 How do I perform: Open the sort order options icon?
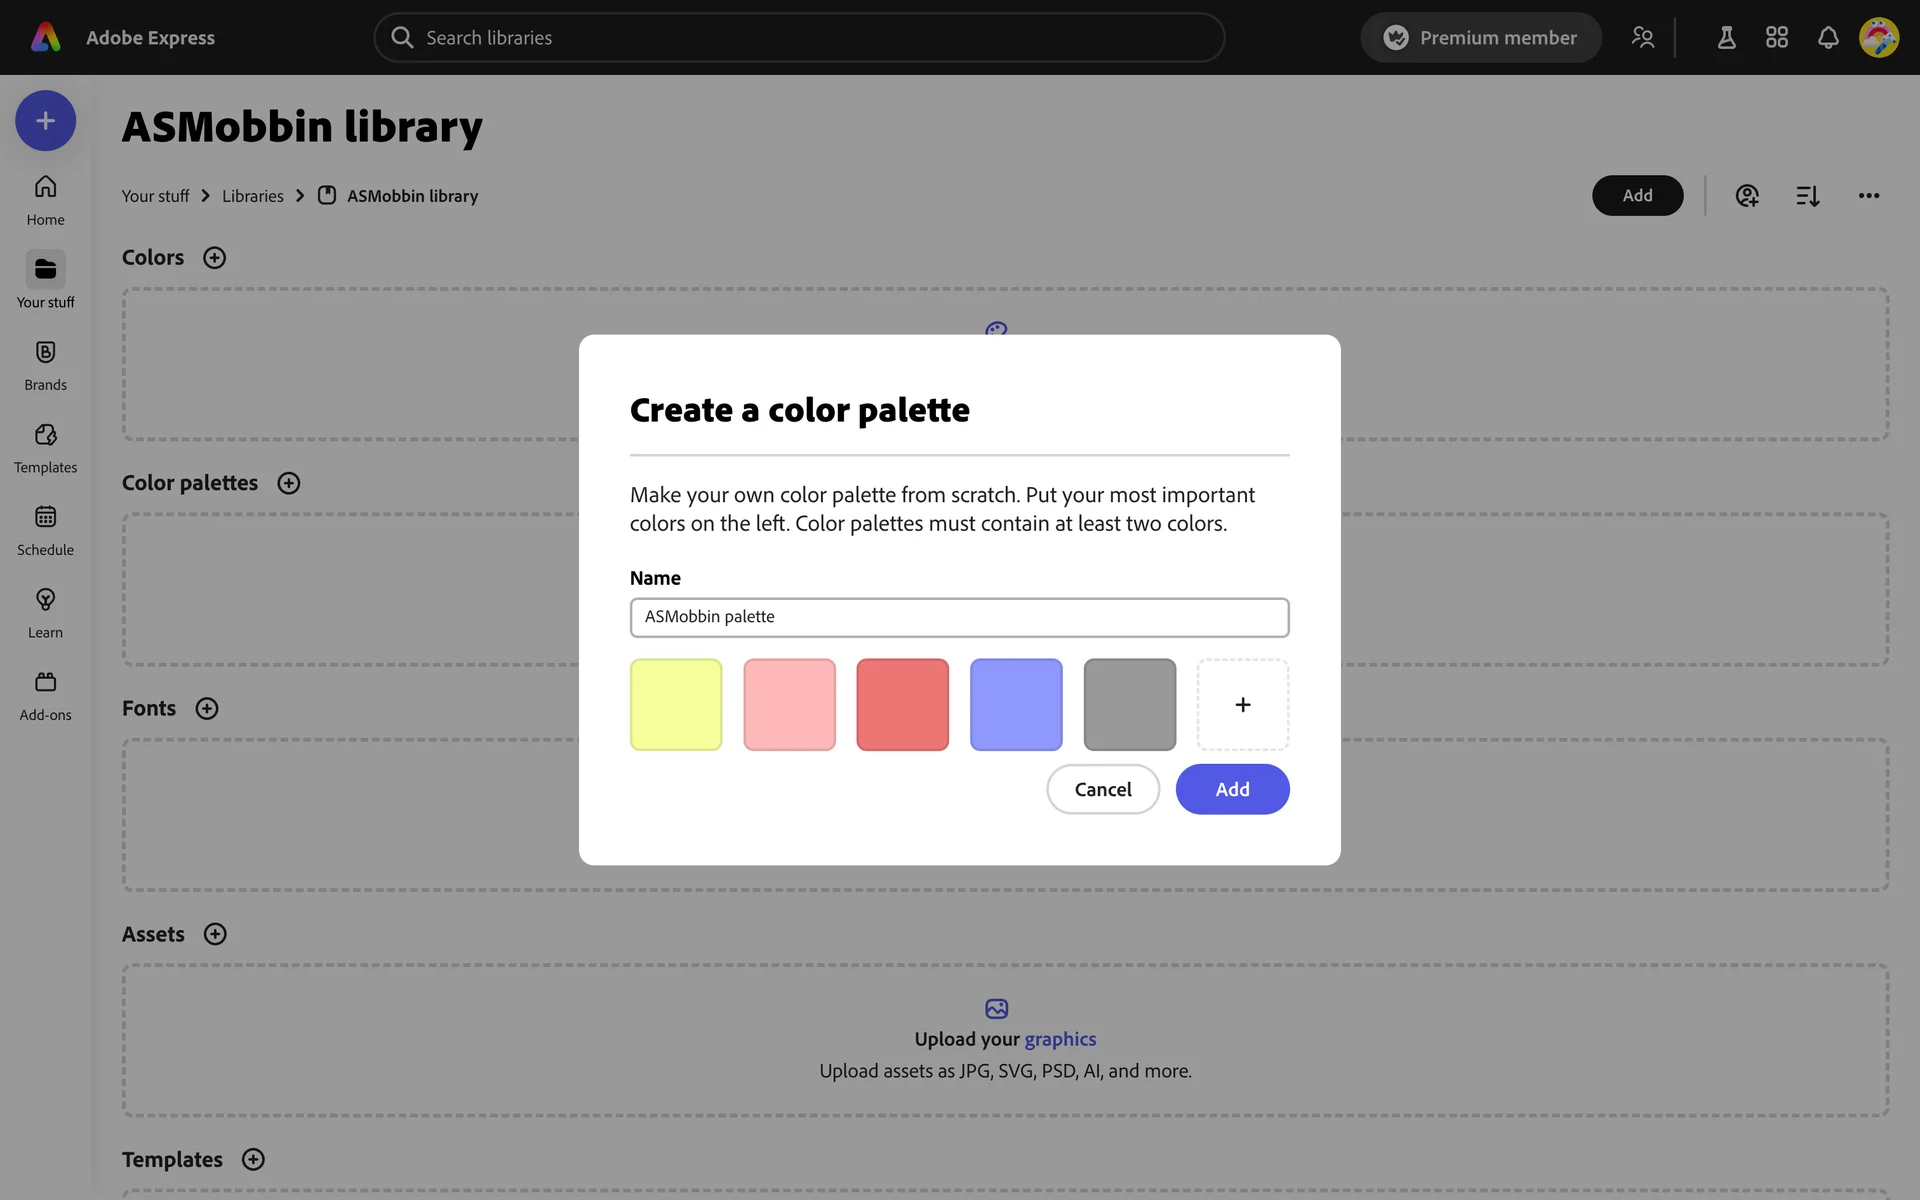pyautogui.click(x=1807, y=196)
